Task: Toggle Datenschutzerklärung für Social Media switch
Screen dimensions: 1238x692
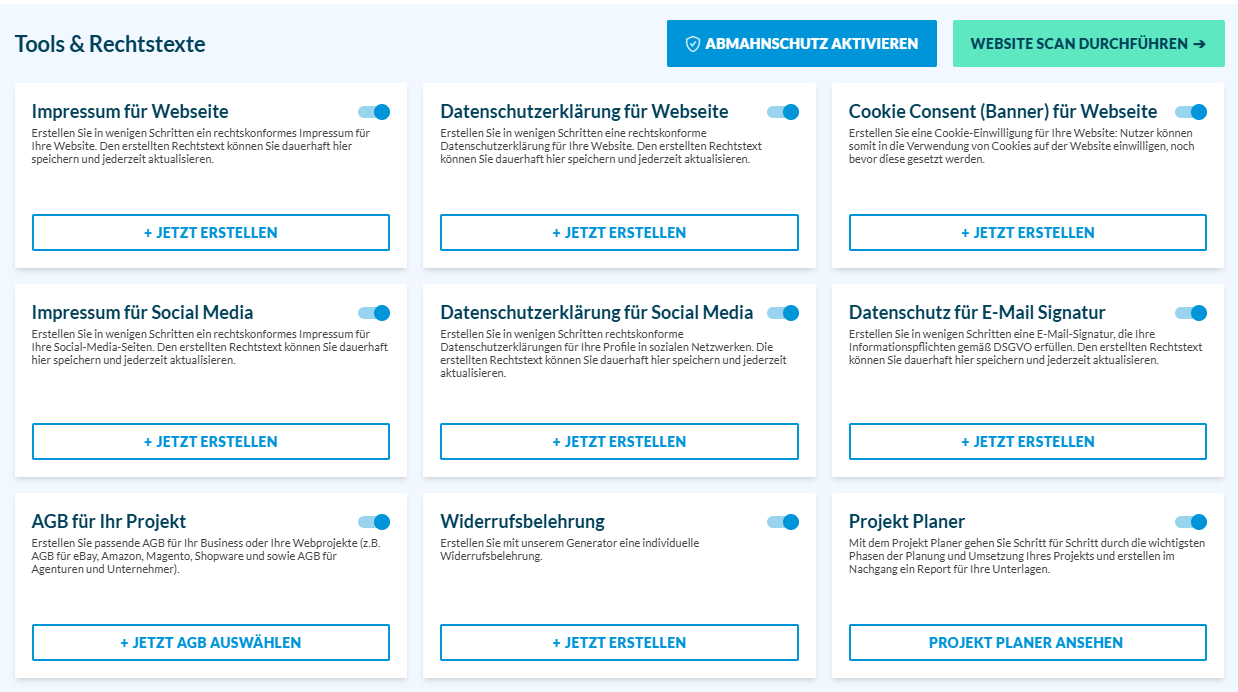Action: pos(783,313)
